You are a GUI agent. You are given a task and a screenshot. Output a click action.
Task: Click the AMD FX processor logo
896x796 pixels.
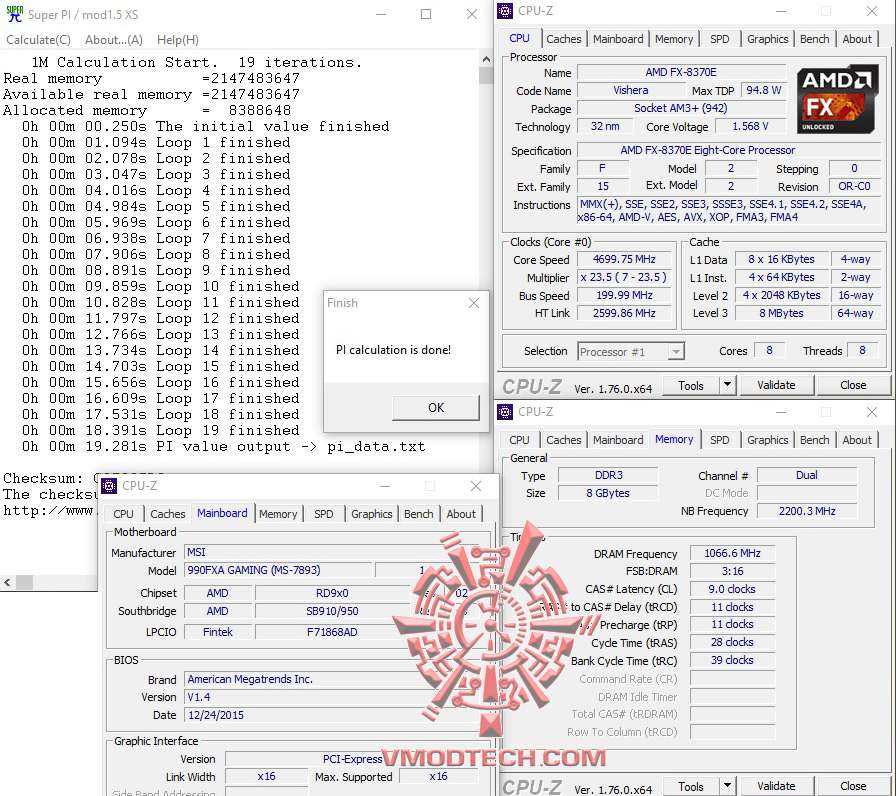(837, 99)
